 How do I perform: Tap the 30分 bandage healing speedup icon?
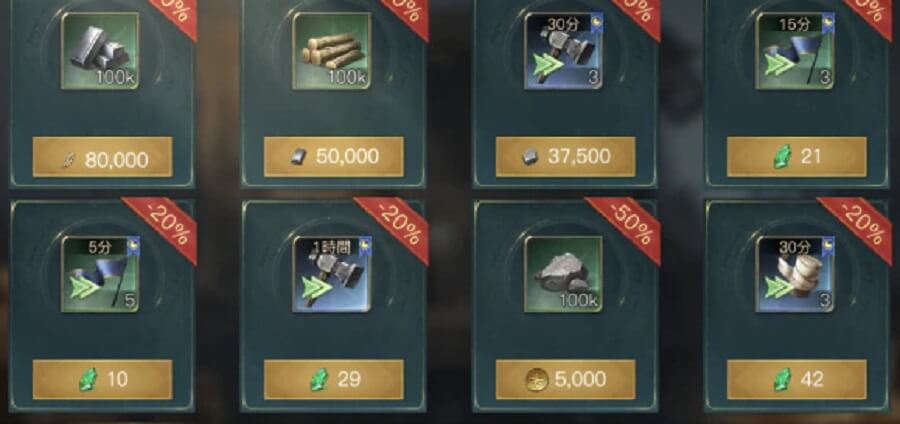795,274
